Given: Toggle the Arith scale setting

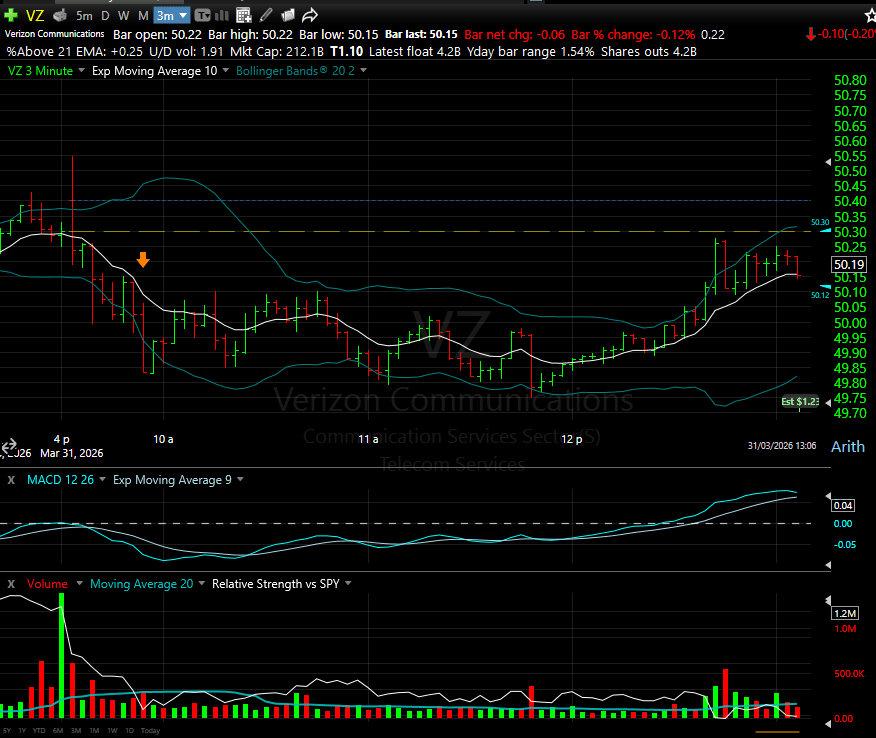Looking at the screenshot, I should click(848, 446).
